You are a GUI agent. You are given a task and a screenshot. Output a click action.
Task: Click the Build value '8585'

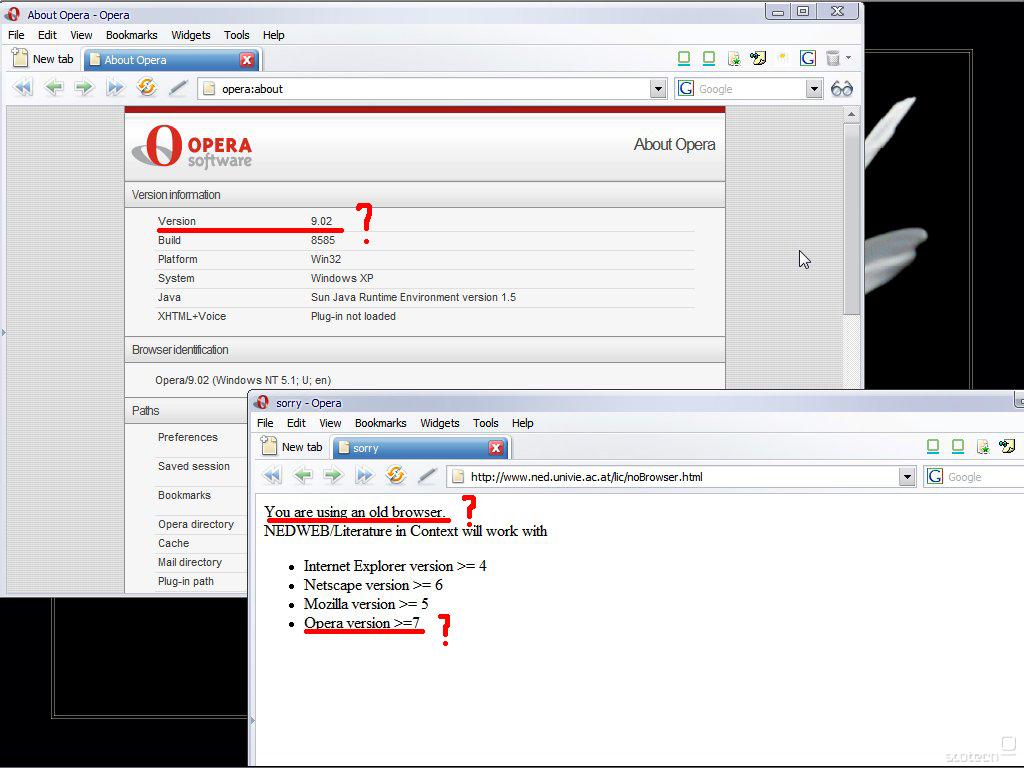coord(323,240)
